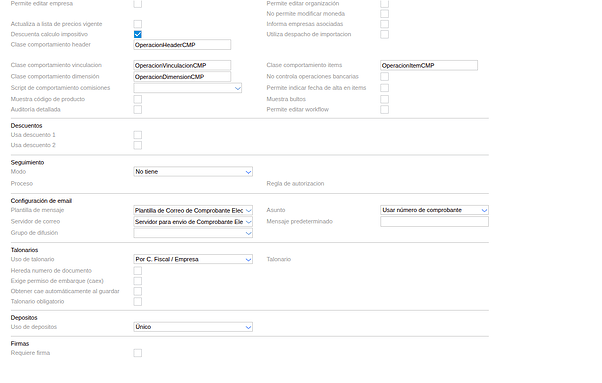Edit 'Clase comportamiento items' field
Screen dimensions: 602x383
click(x=429, y=65)
